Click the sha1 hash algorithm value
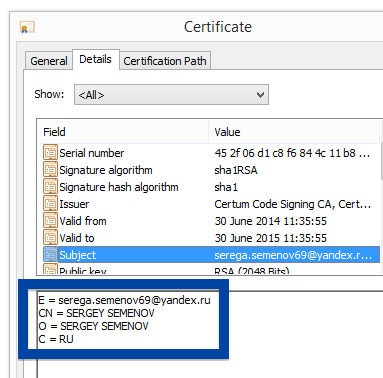The width and height of the screenshot is (383, 378). click(226, 187)
